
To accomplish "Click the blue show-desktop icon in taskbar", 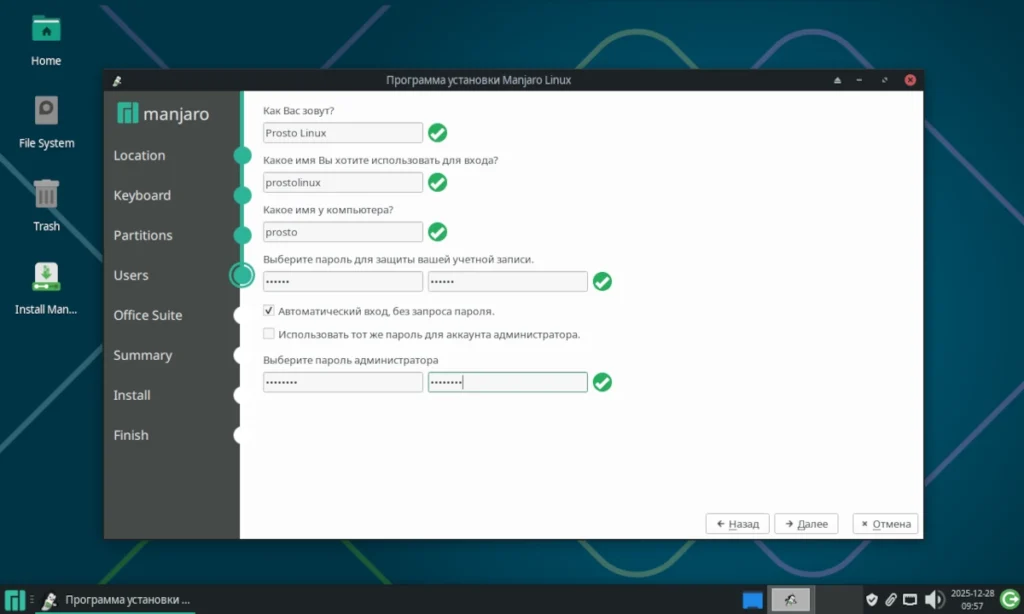I will click(752, 600).
